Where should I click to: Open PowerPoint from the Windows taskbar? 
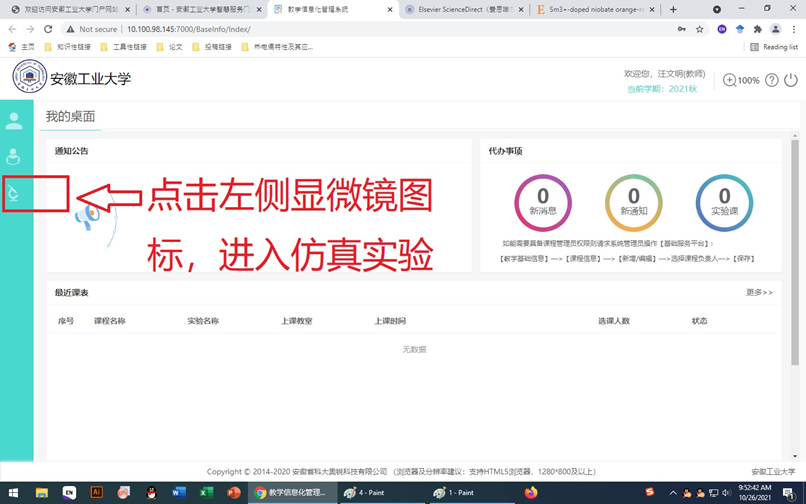(233, 493)
